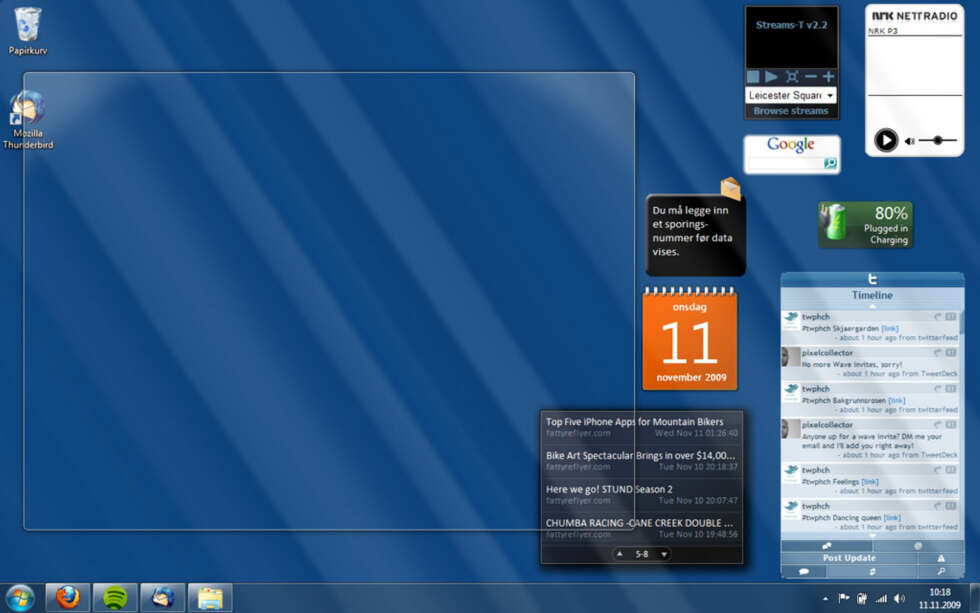Open headline Top Five iPhone Apps for Mountain Bikers
Screen dimensions: 980x613
[634, 422]
